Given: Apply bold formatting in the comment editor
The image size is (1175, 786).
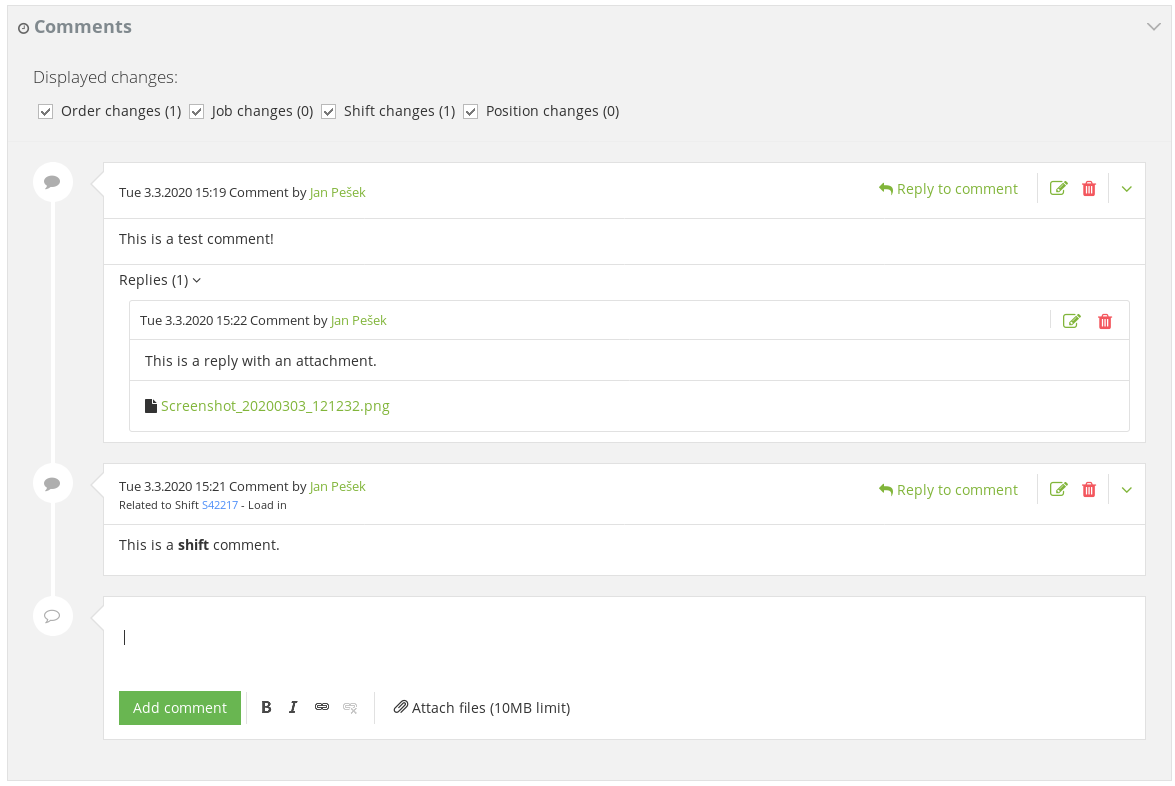Looking at the screenshot, I should [265, 707].
